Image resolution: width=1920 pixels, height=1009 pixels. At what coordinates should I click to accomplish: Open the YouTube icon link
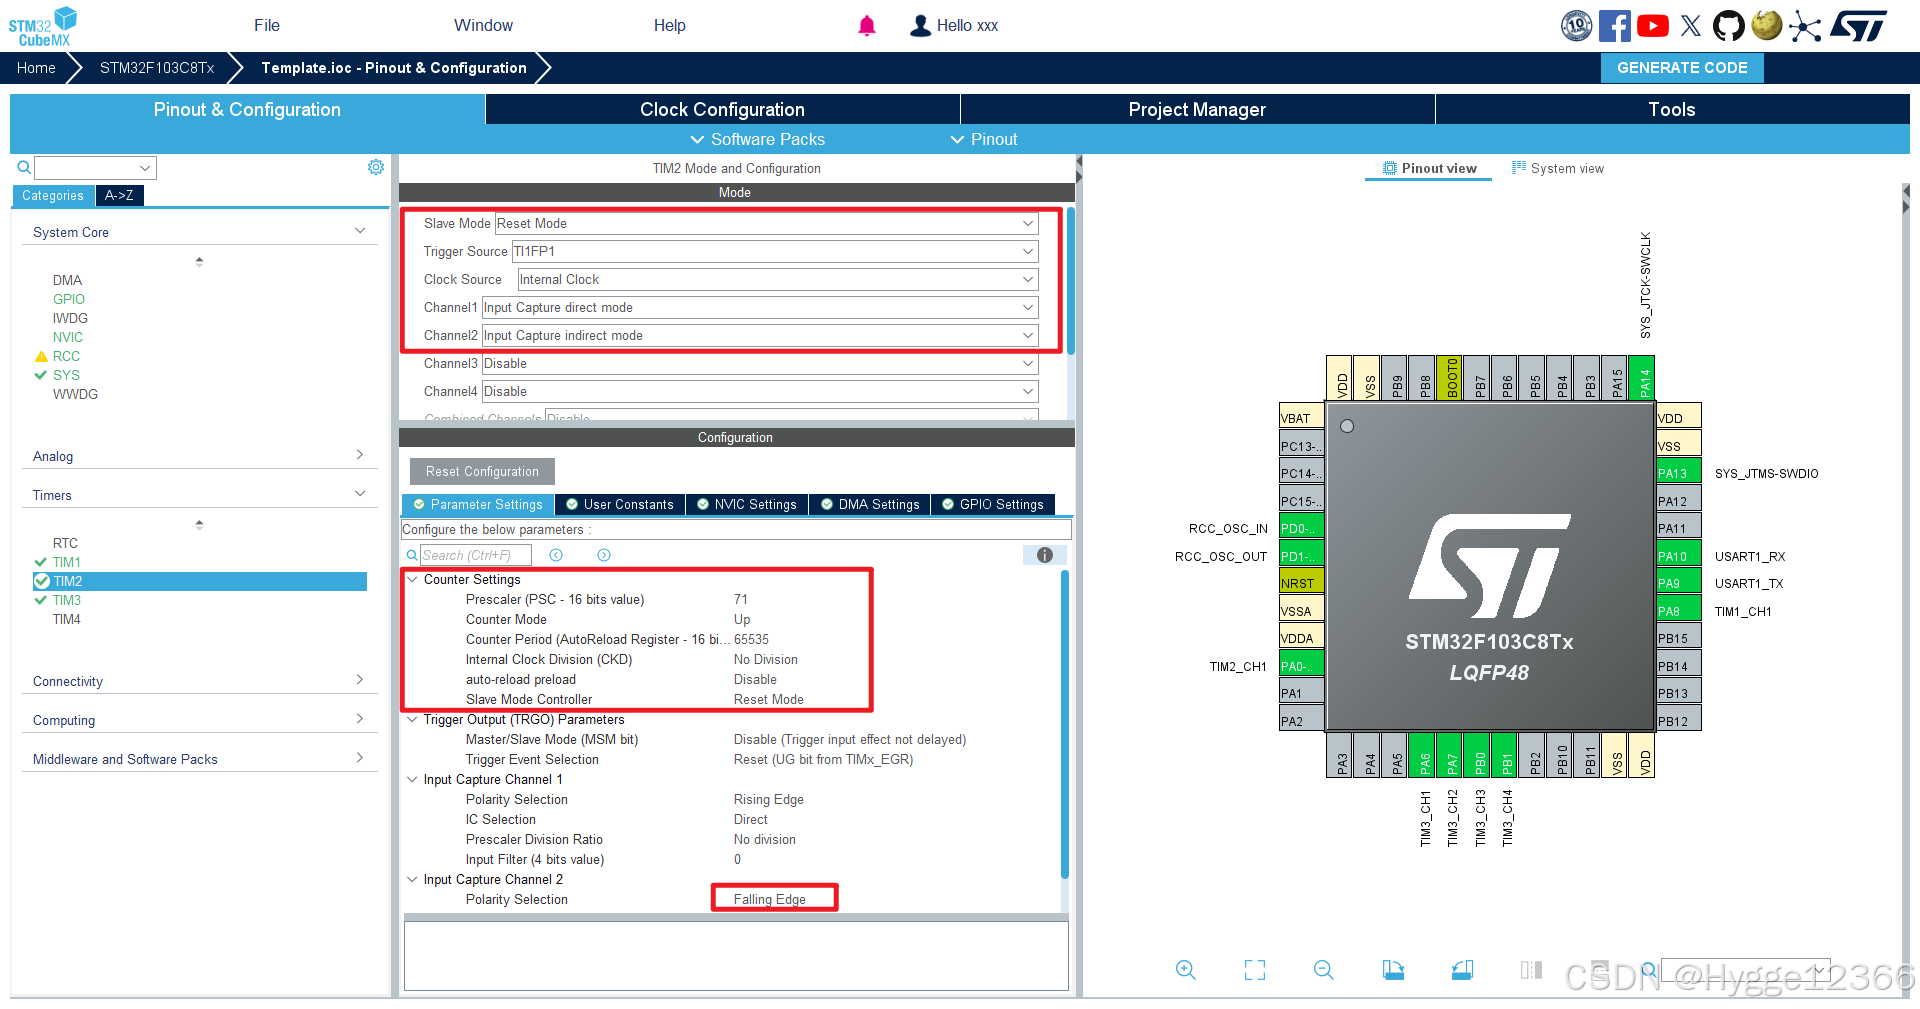point(1652,26)
